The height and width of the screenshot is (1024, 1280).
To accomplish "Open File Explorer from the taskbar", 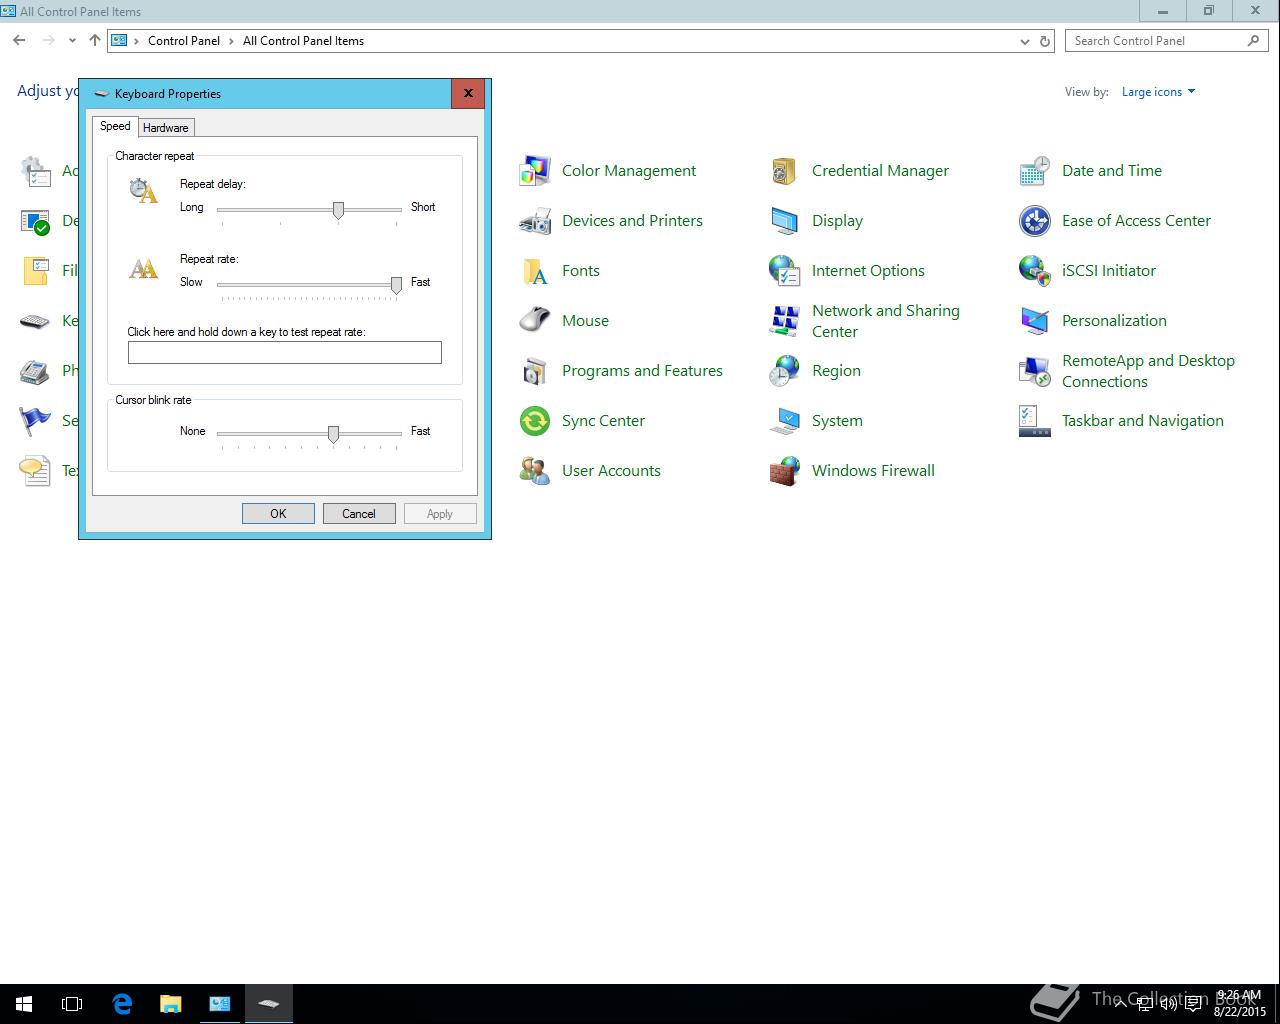I will [x=171, y=1004].
